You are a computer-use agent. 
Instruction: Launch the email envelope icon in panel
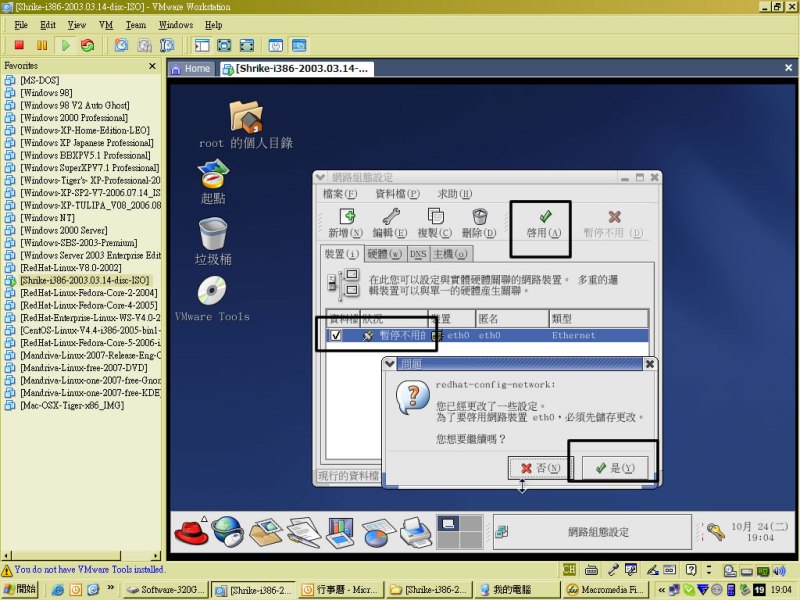(x=265, y=532)
